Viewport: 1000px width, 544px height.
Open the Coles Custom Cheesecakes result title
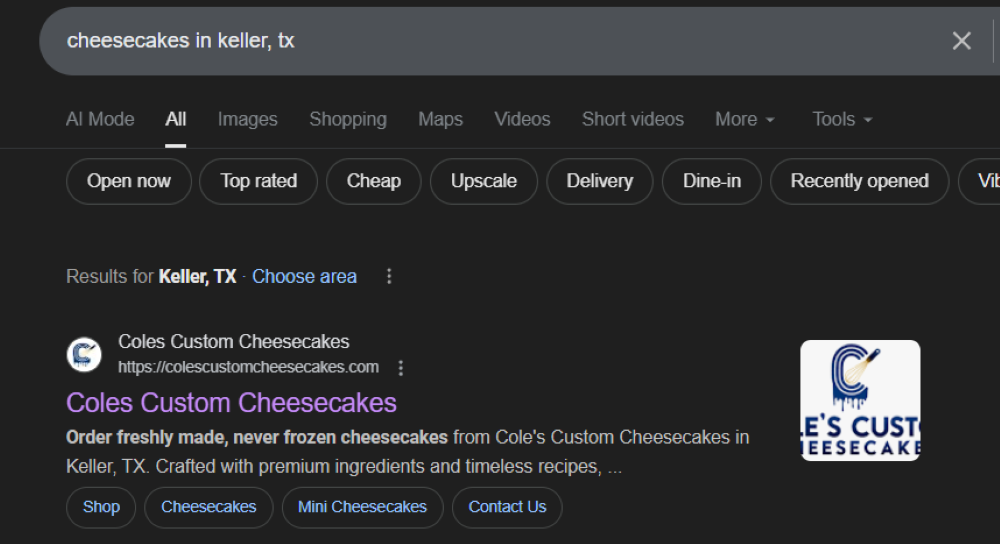tap(231, 402)
